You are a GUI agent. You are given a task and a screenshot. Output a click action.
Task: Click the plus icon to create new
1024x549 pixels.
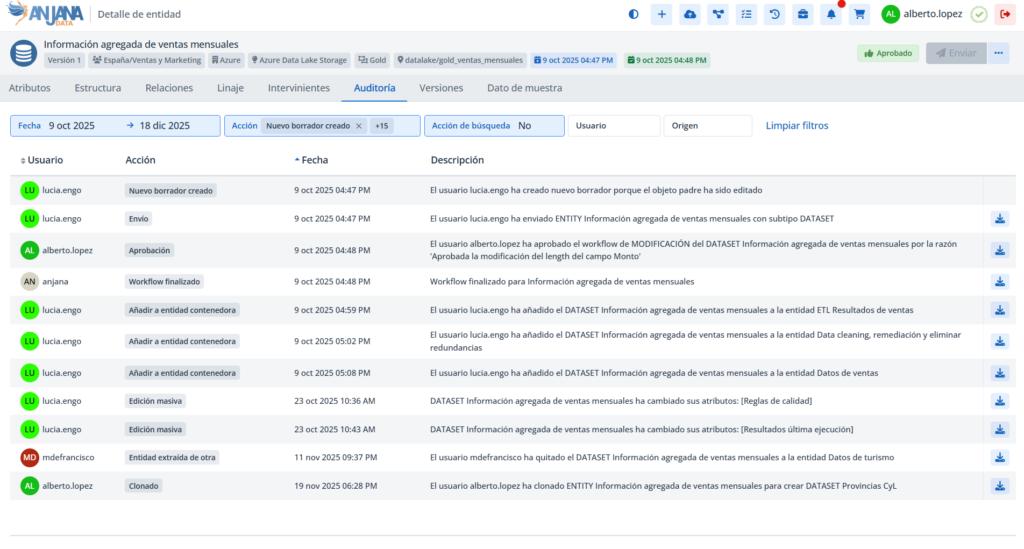click(x=661, y=14)
